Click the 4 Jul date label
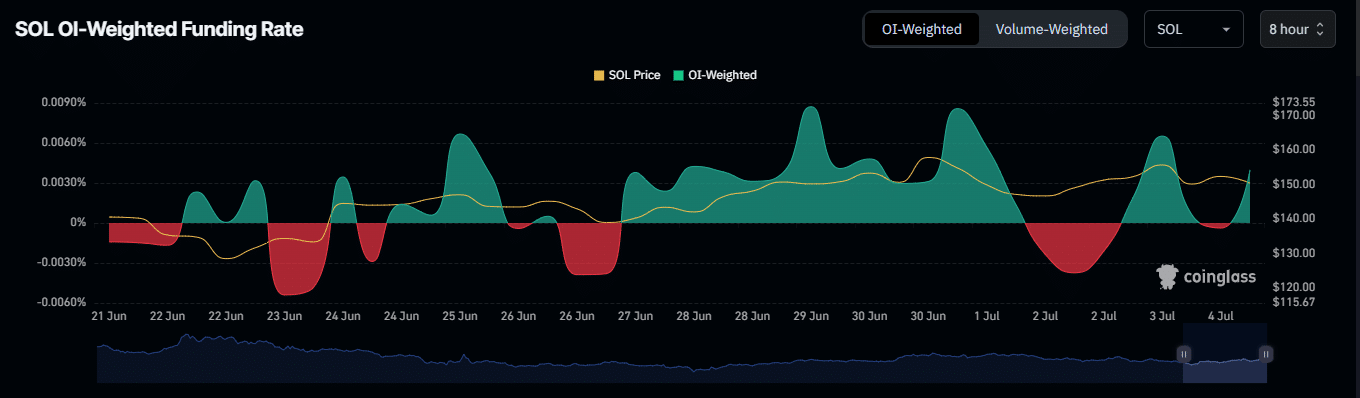This screenshot has width=1360, height=398. pyautogui.click(x=1220, y=316)
